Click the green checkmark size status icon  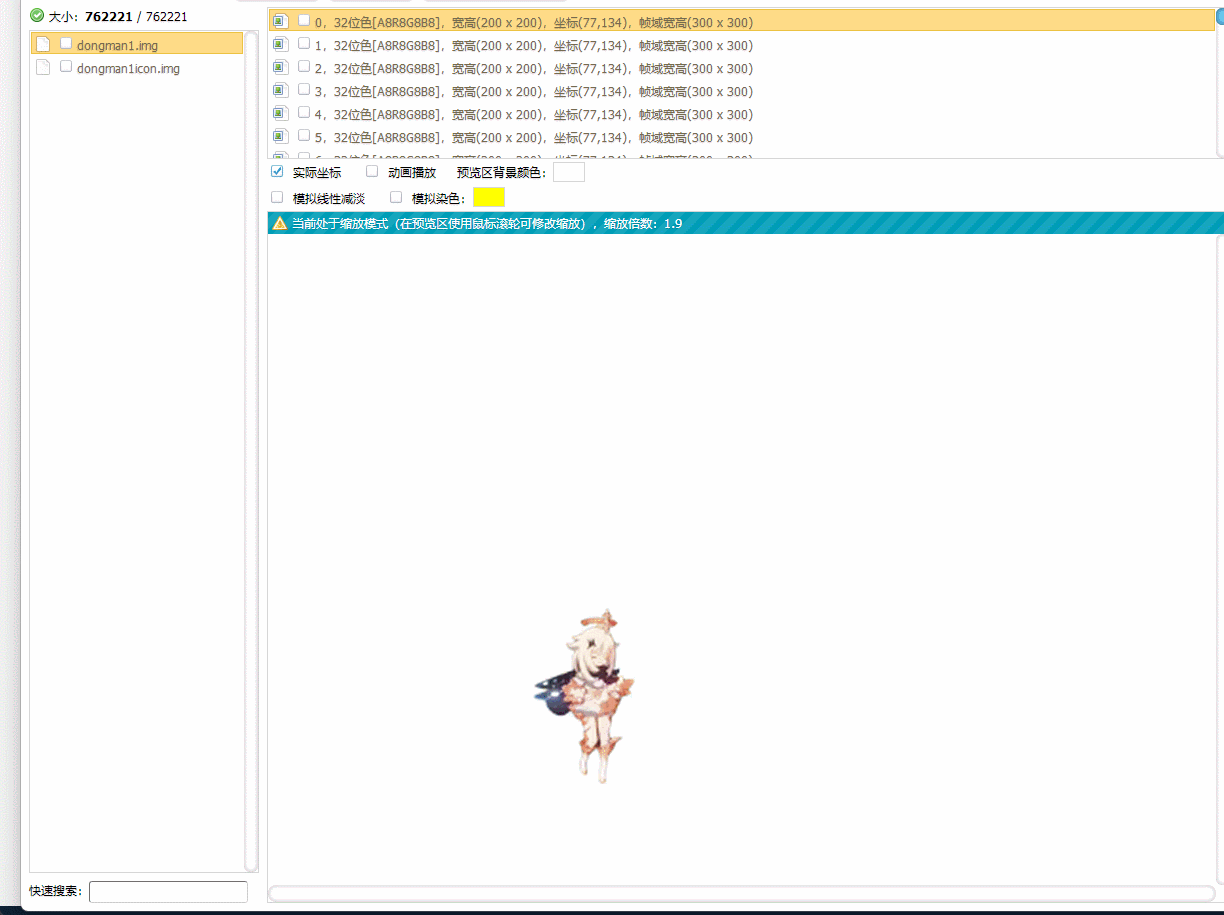[x=37, y=15]
